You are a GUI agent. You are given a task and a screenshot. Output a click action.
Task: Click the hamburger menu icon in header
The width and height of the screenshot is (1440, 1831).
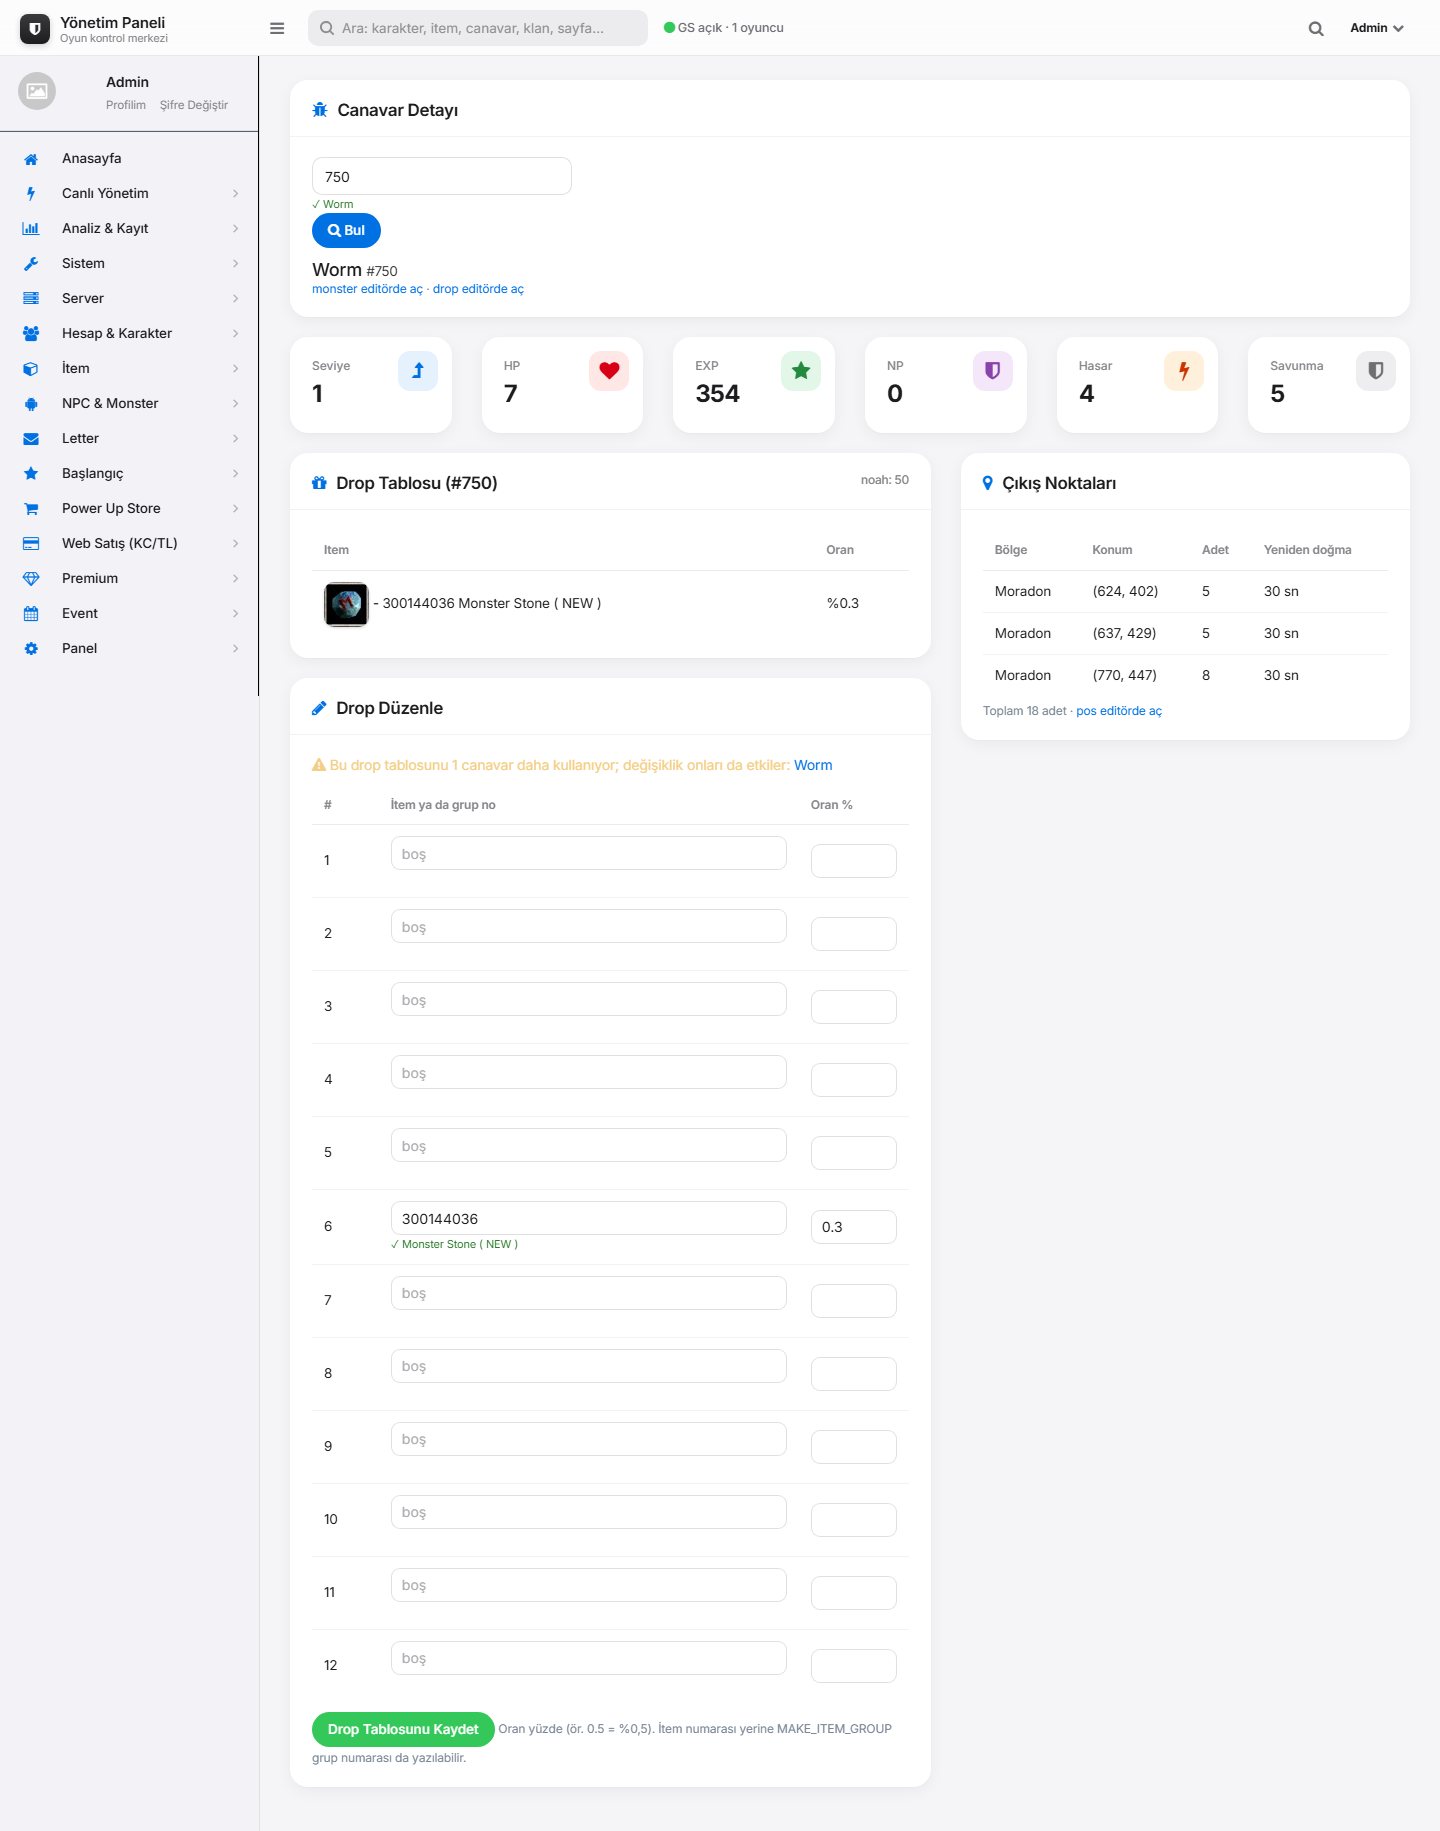tap(277, 28)
